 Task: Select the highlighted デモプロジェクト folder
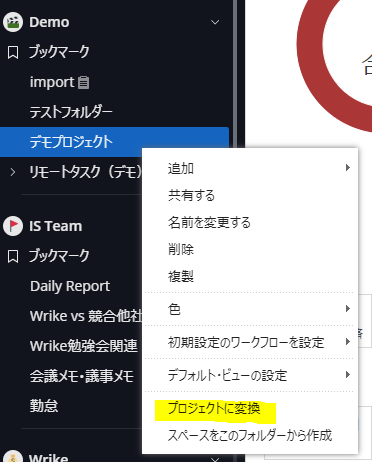(x=114, y=142)
